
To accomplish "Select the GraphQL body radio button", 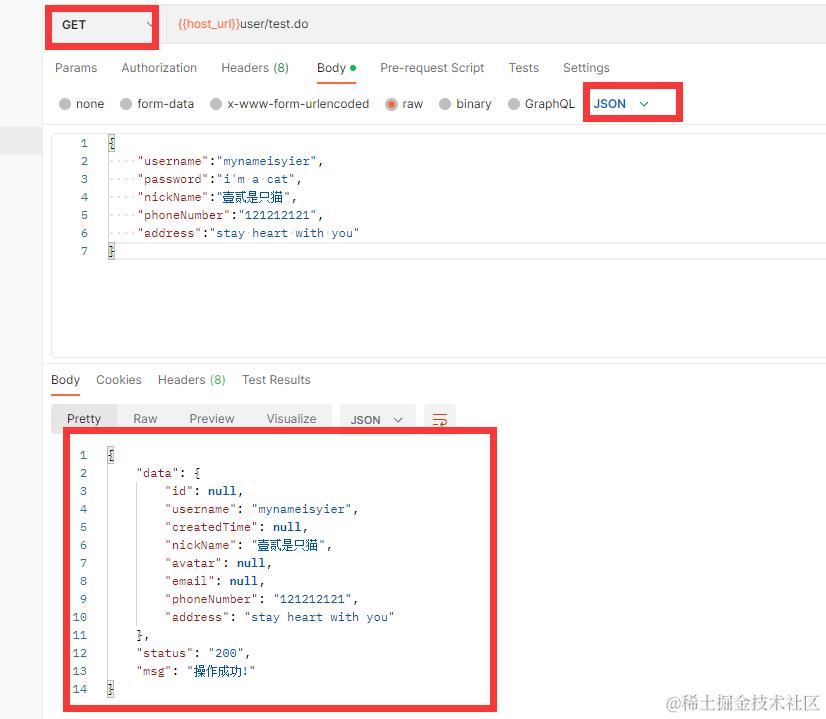I will (514, 104).
